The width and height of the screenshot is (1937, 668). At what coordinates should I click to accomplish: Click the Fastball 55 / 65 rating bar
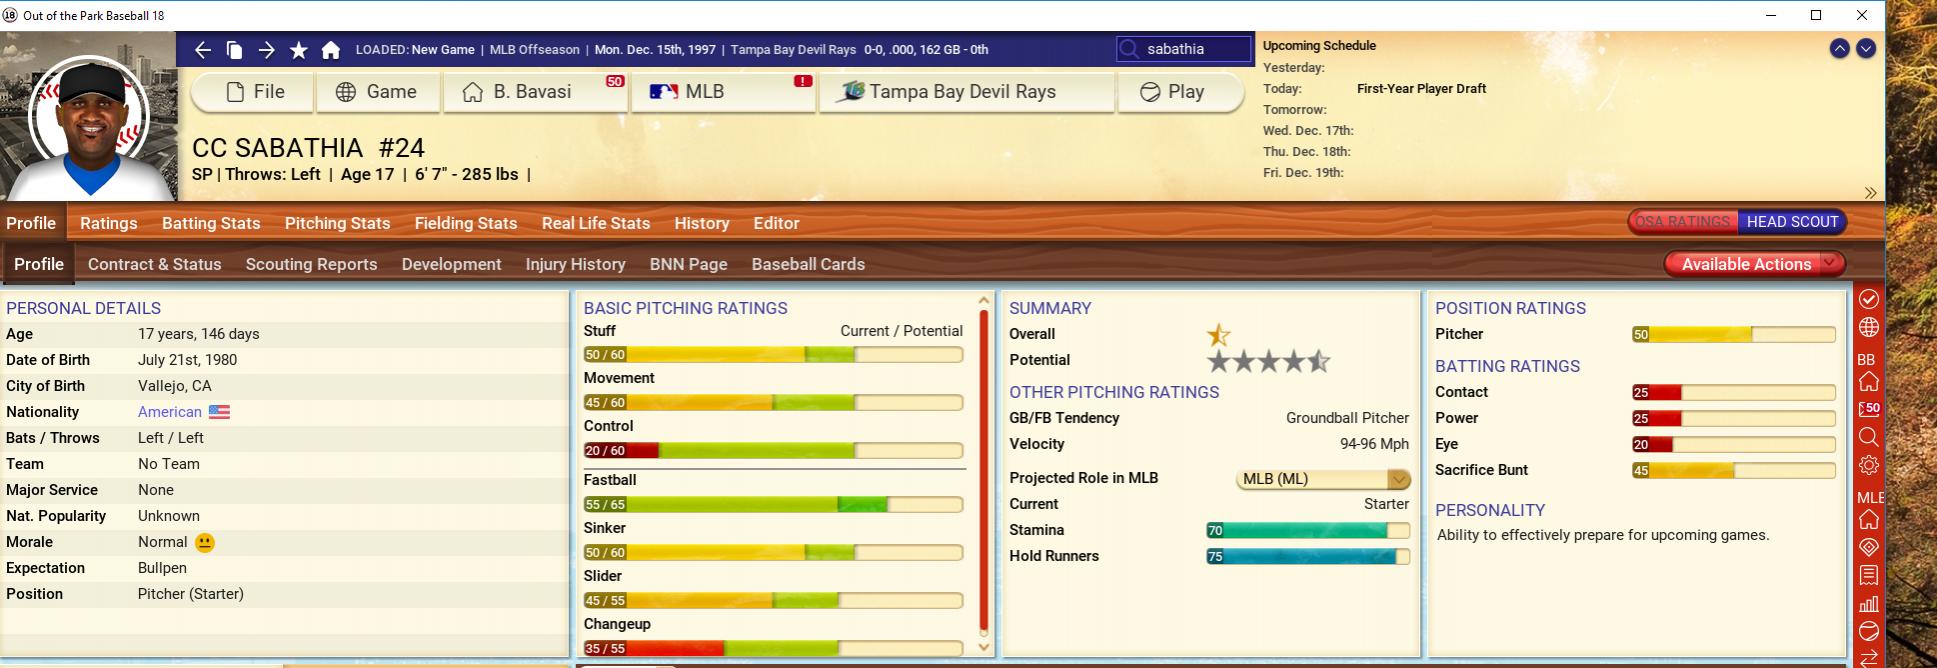pyautogui.click(x=773, y=505)
